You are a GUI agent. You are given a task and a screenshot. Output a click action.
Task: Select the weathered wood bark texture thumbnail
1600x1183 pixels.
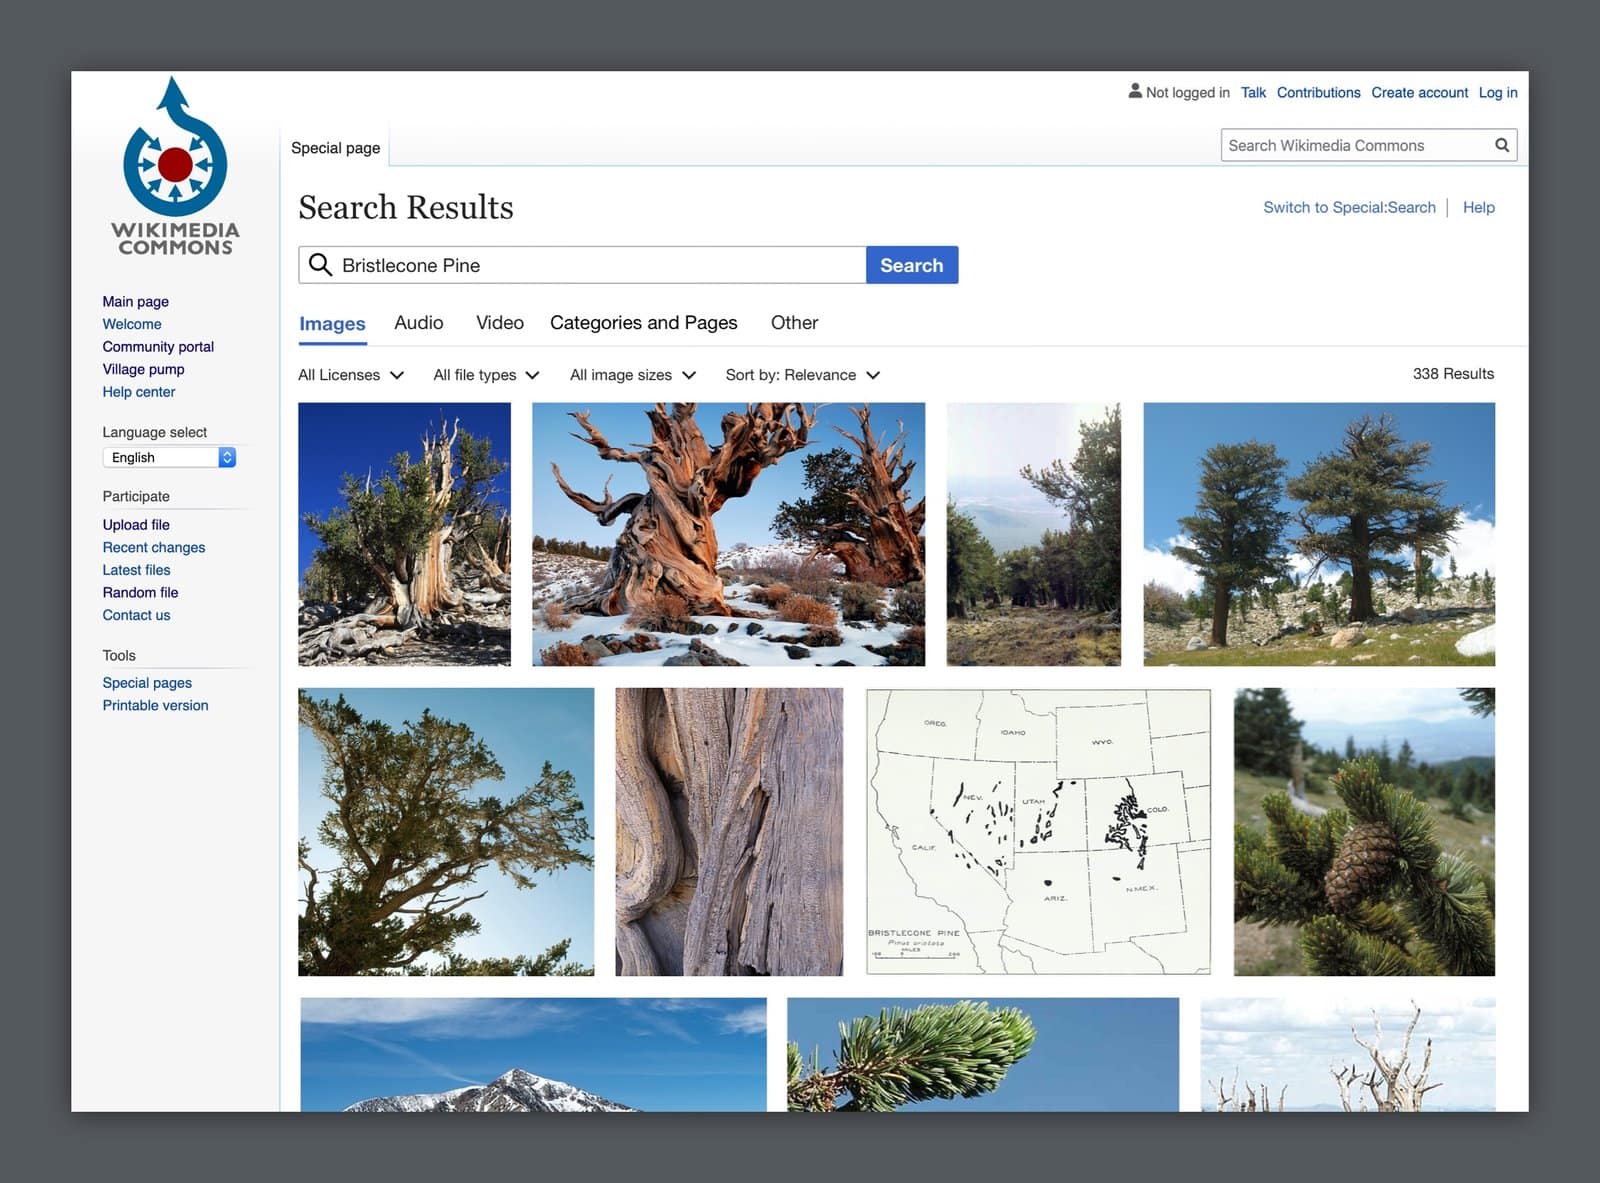coord(729,831)
